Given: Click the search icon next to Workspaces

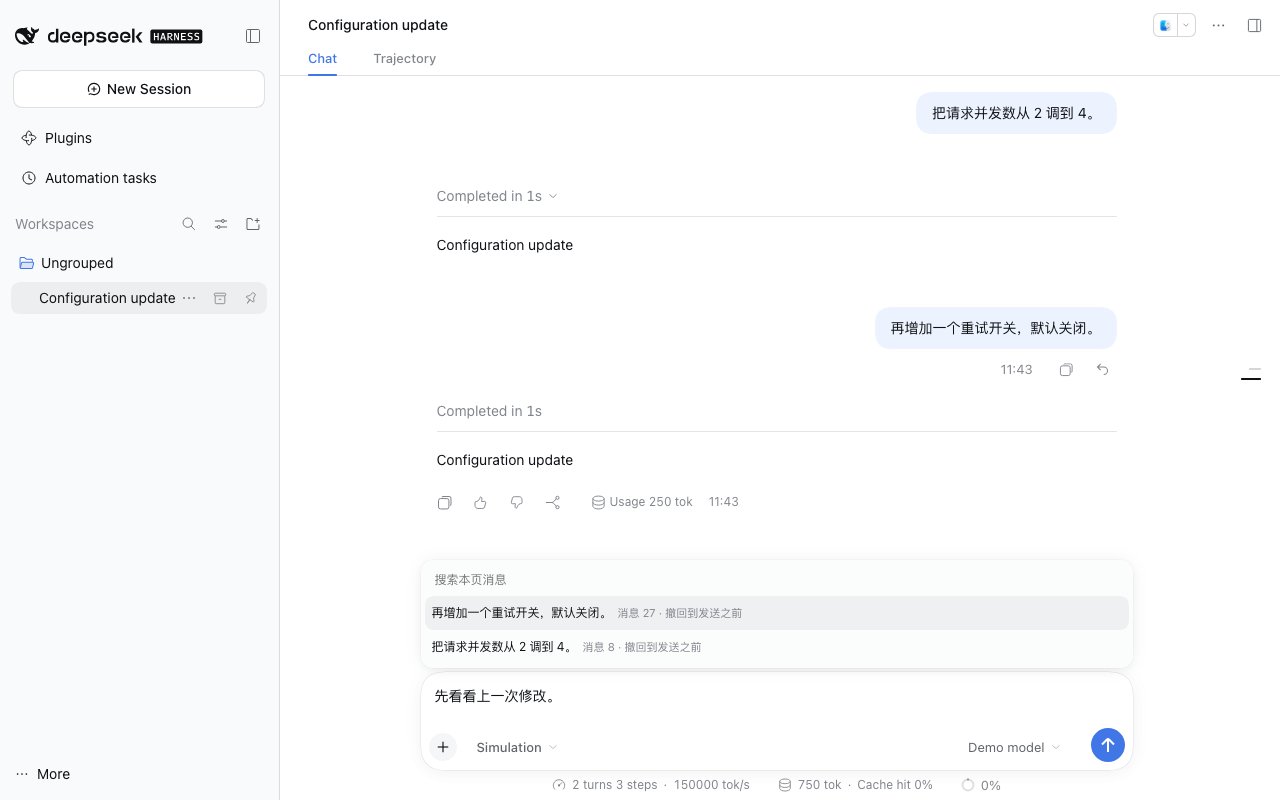Looking at the screenshot, I should tap(189, 224).
